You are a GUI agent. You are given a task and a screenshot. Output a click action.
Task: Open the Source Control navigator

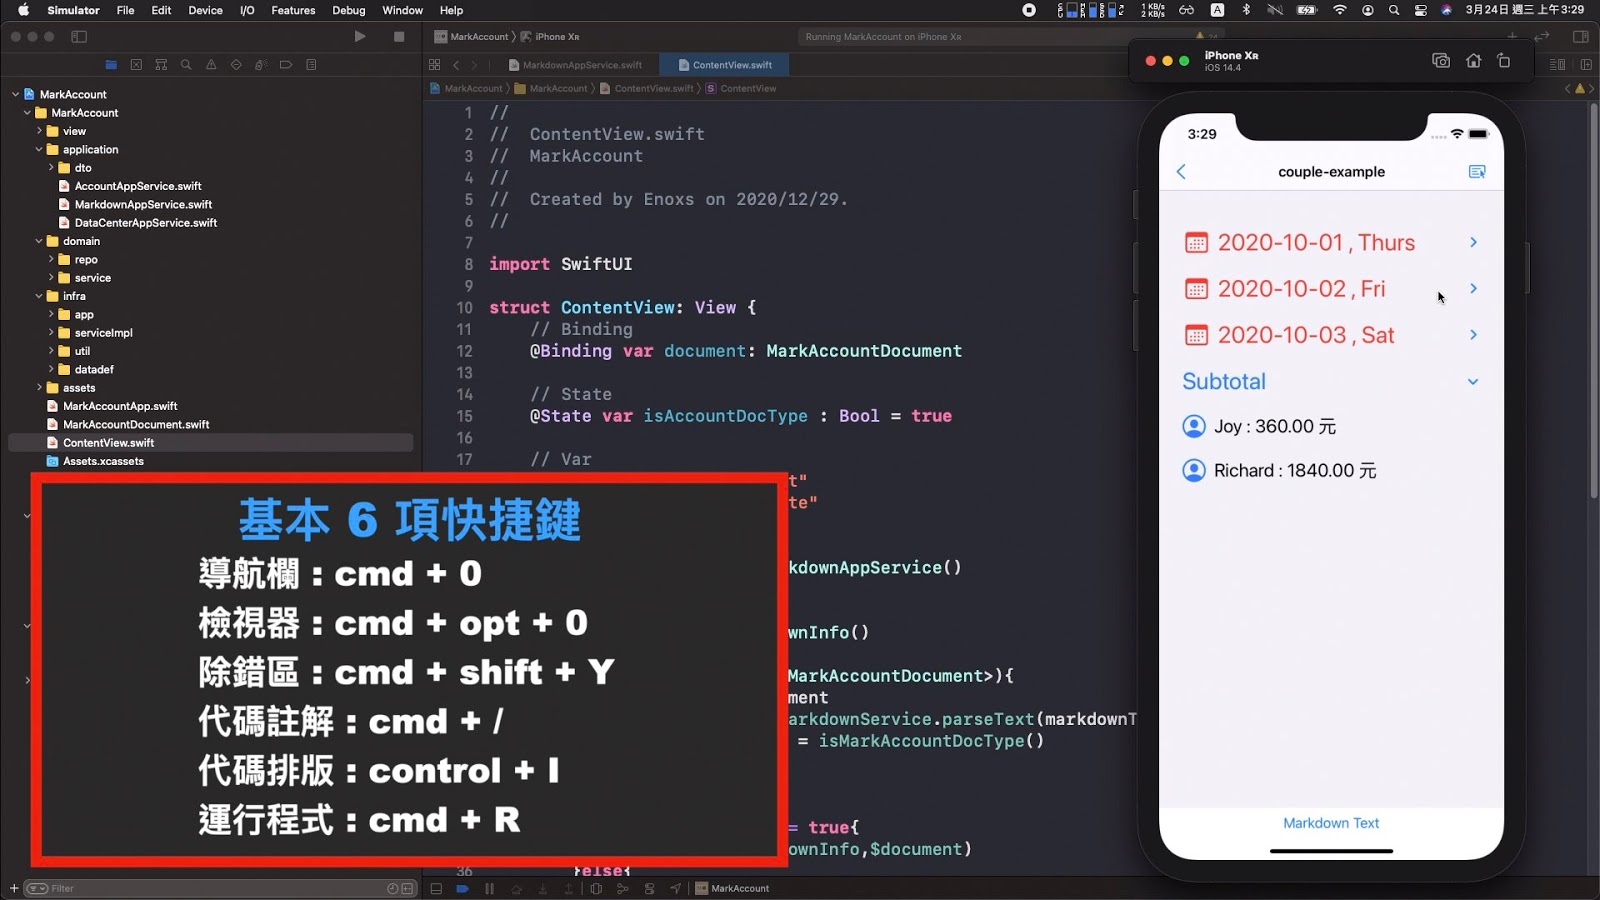[x=136, y=65]
